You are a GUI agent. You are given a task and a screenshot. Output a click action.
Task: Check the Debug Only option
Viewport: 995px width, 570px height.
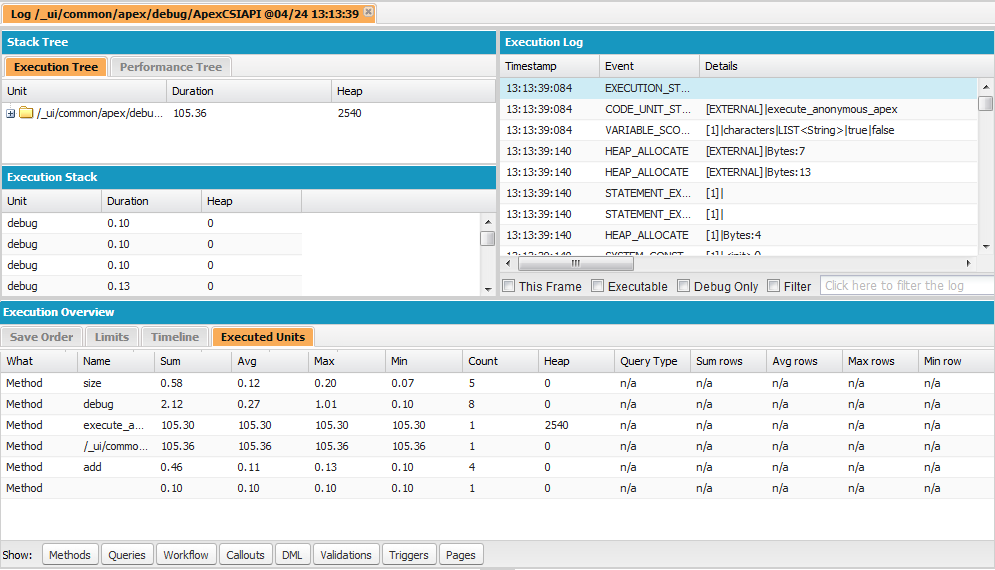(x=684, y=286)
